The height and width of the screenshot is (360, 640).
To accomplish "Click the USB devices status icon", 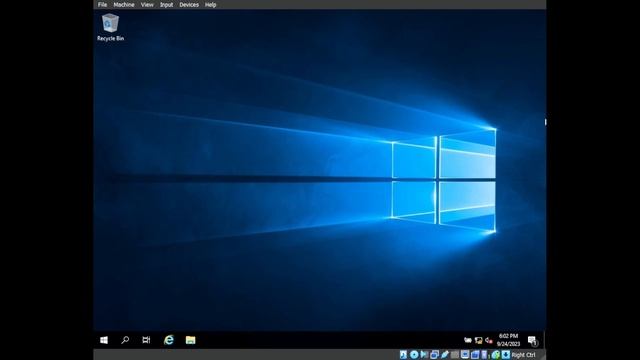I will click(x=444, y=355).
